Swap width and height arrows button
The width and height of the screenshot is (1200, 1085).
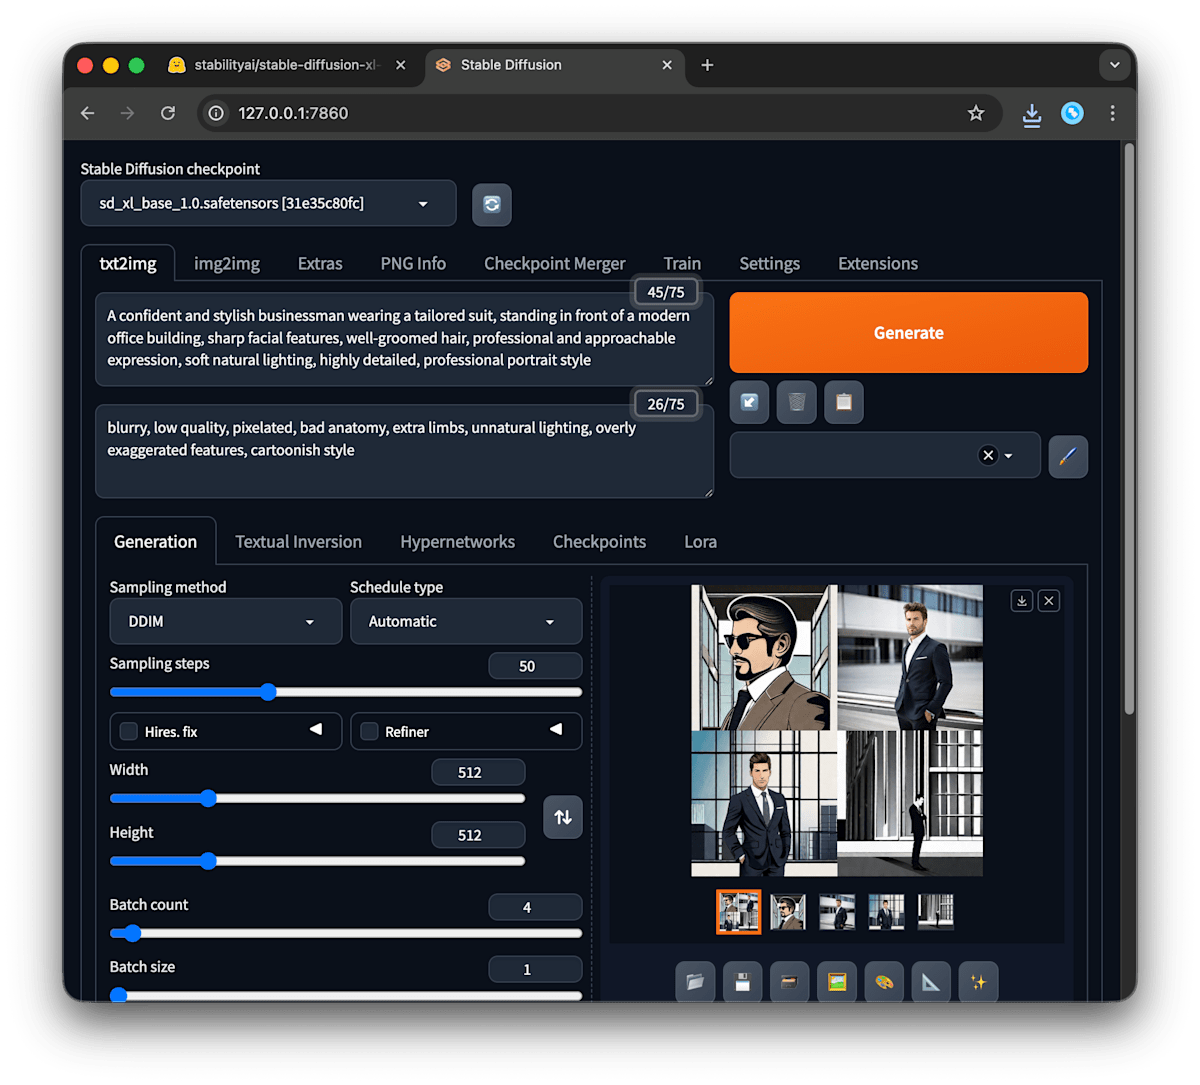click(563, 817)
